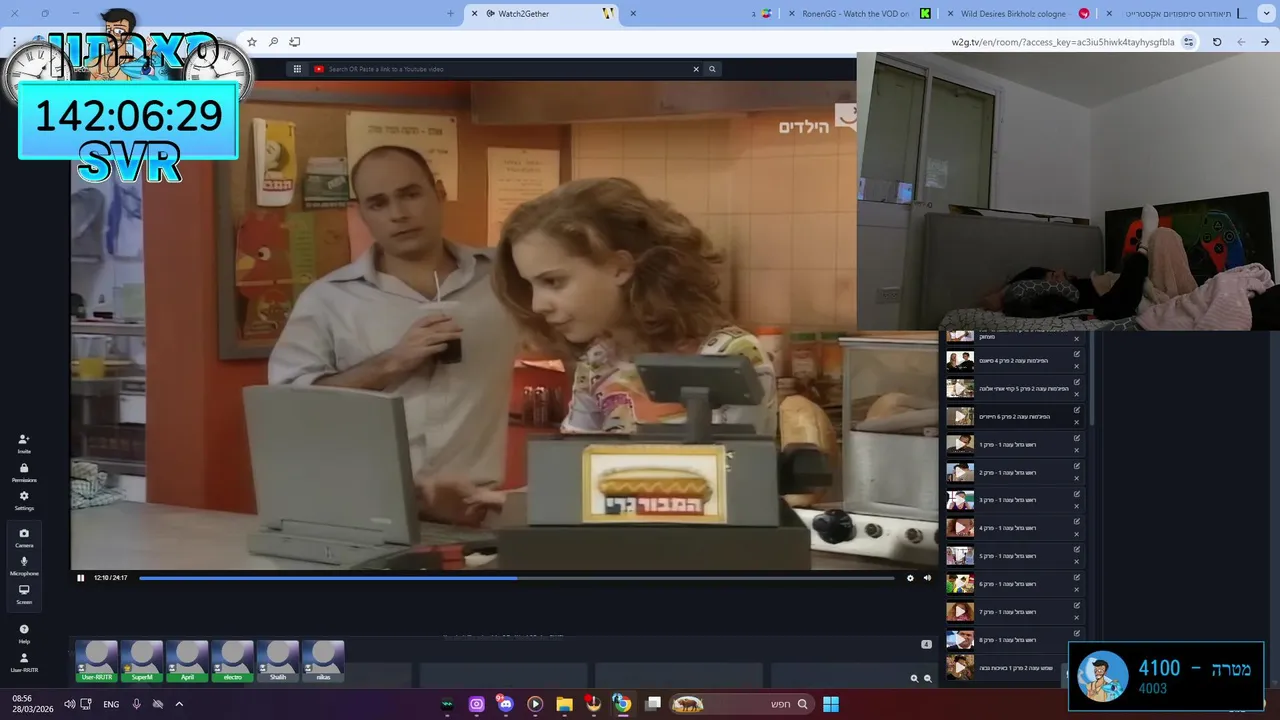Open site information icon in address bar
The image size is (1280, 720).
click(x=1188, y=42)
